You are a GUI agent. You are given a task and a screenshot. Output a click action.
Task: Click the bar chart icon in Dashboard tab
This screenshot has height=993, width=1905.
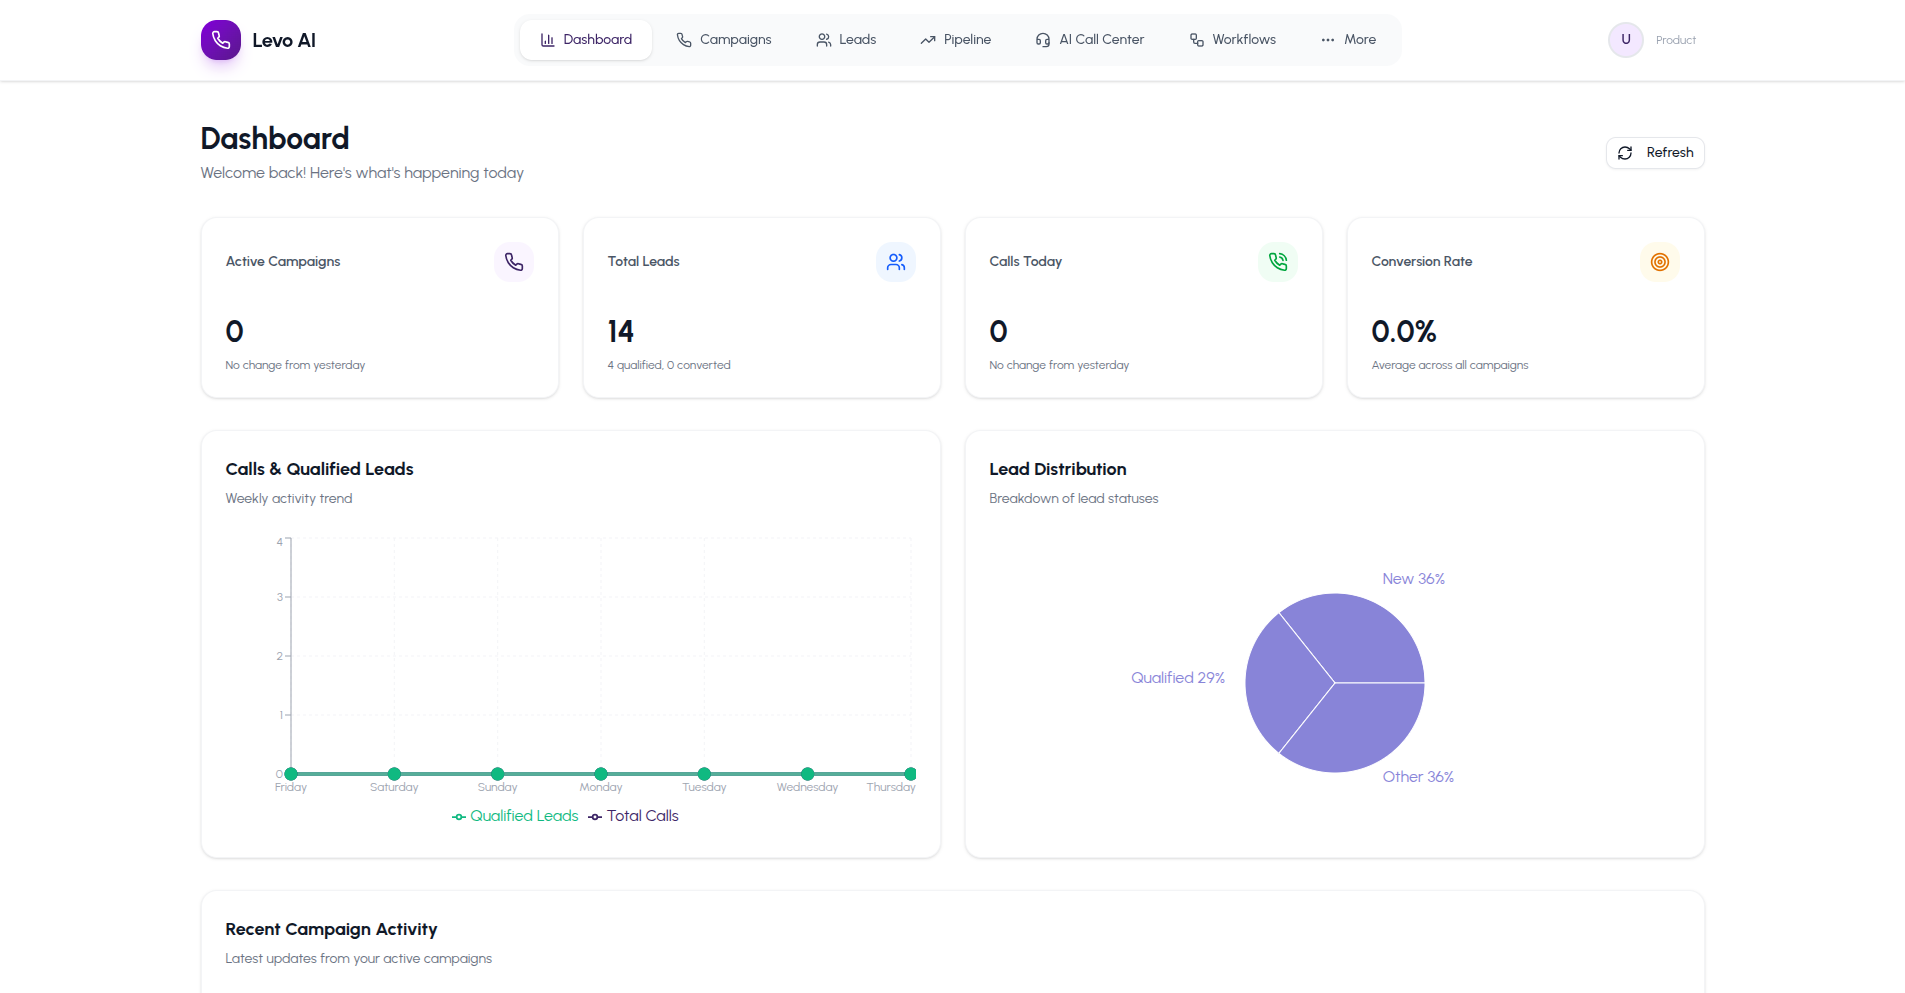(546, 39)
